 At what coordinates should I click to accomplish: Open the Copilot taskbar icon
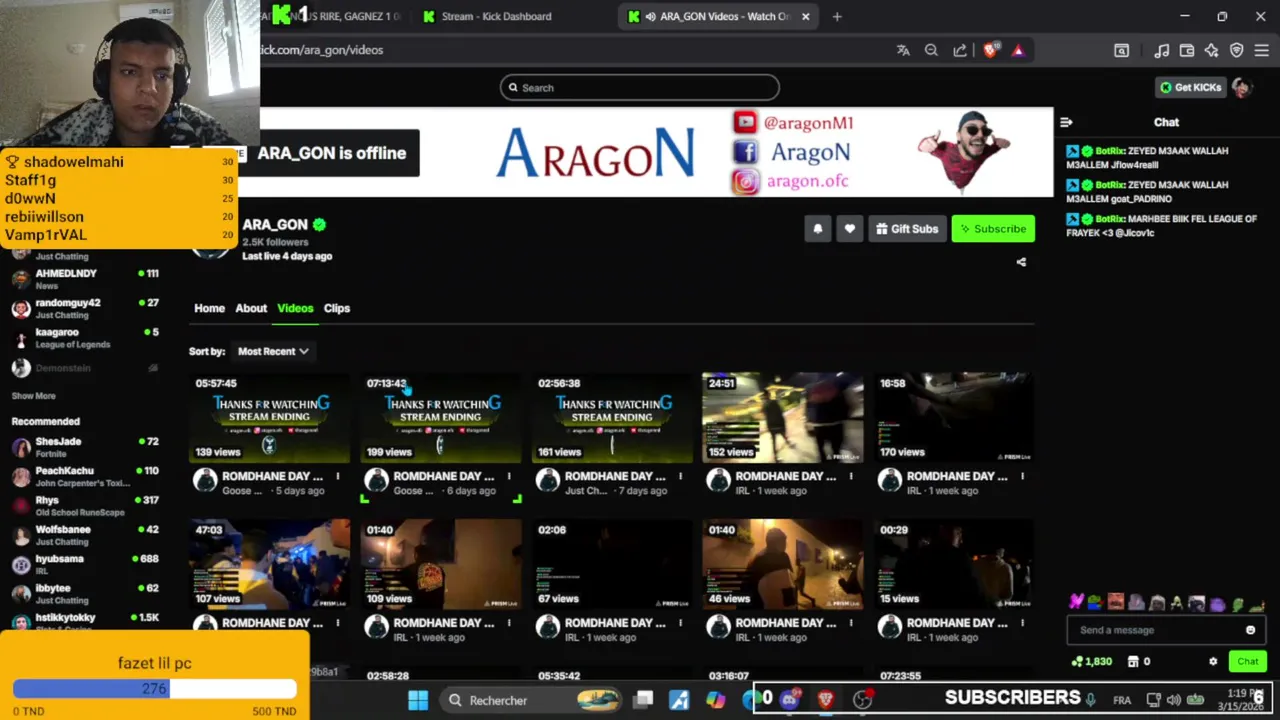tap(715, 700)
